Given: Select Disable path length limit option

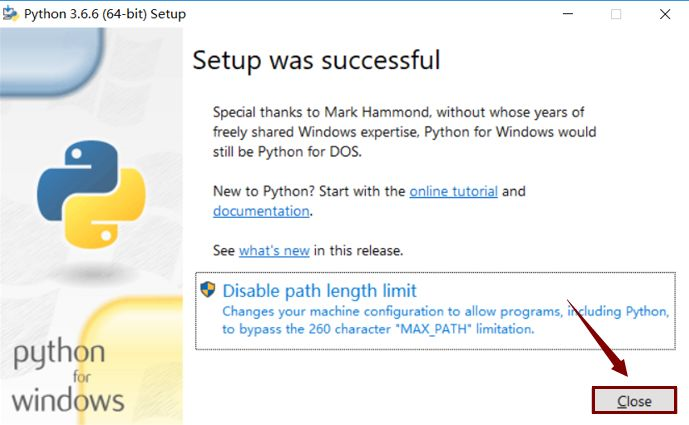Looking at the screenshot, I should pyautogui.click(x=435, y=311).
